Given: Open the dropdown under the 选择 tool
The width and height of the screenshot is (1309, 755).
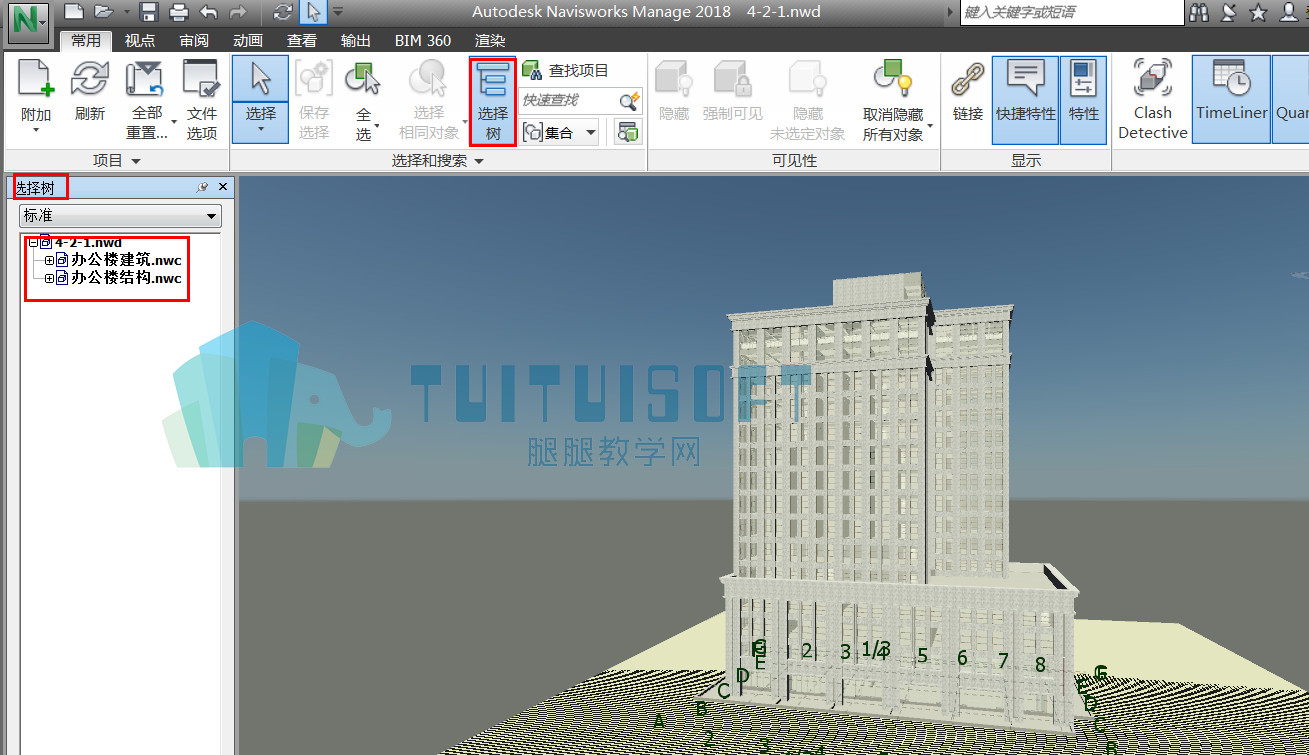Looking at the screenshot, I should [261, 130].
